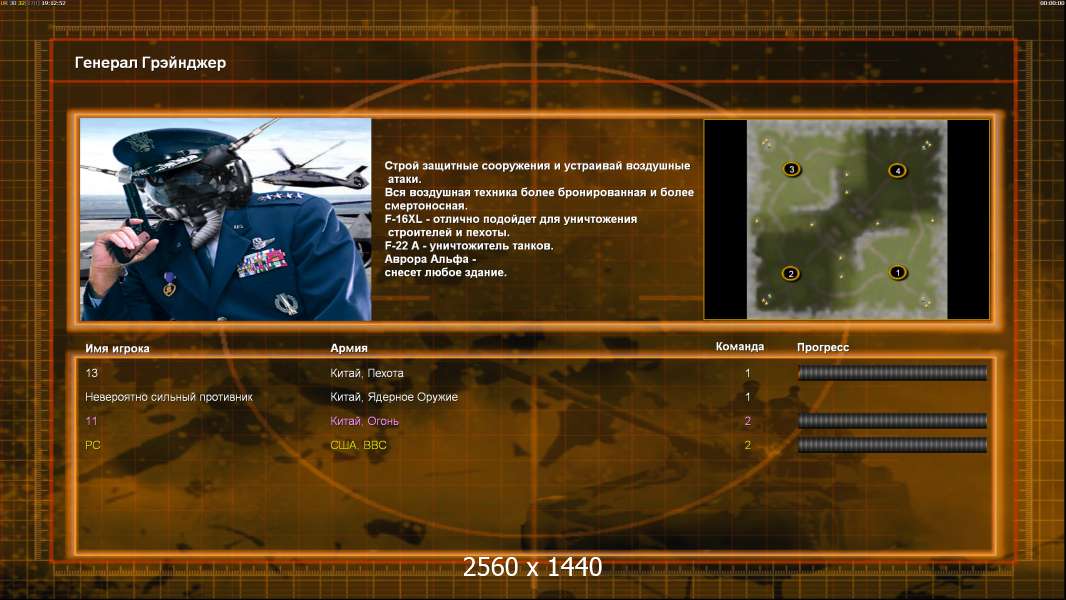Click the General Granger portrait image
The height and width of the screenshot is (600, 1066).
click(x=226, y=219)
